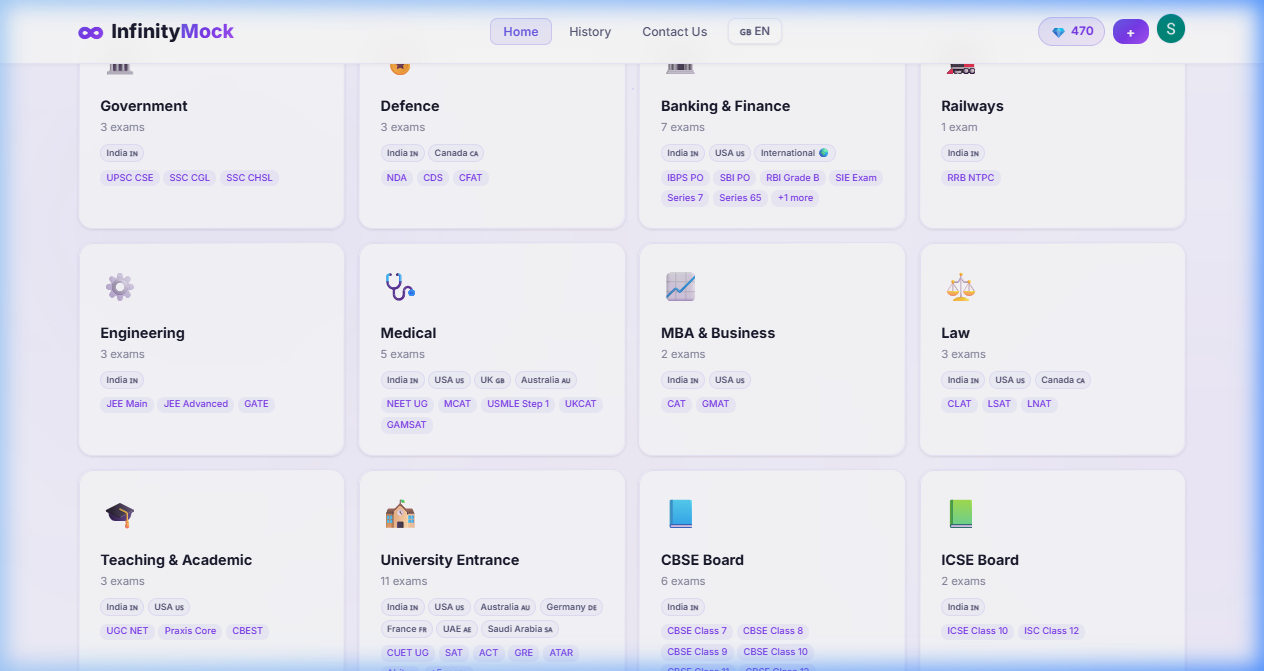Click the InfinityMock brand name
Image resolution: width=1264 pixels, height=671 pixels.
click(x=172, y=31)
